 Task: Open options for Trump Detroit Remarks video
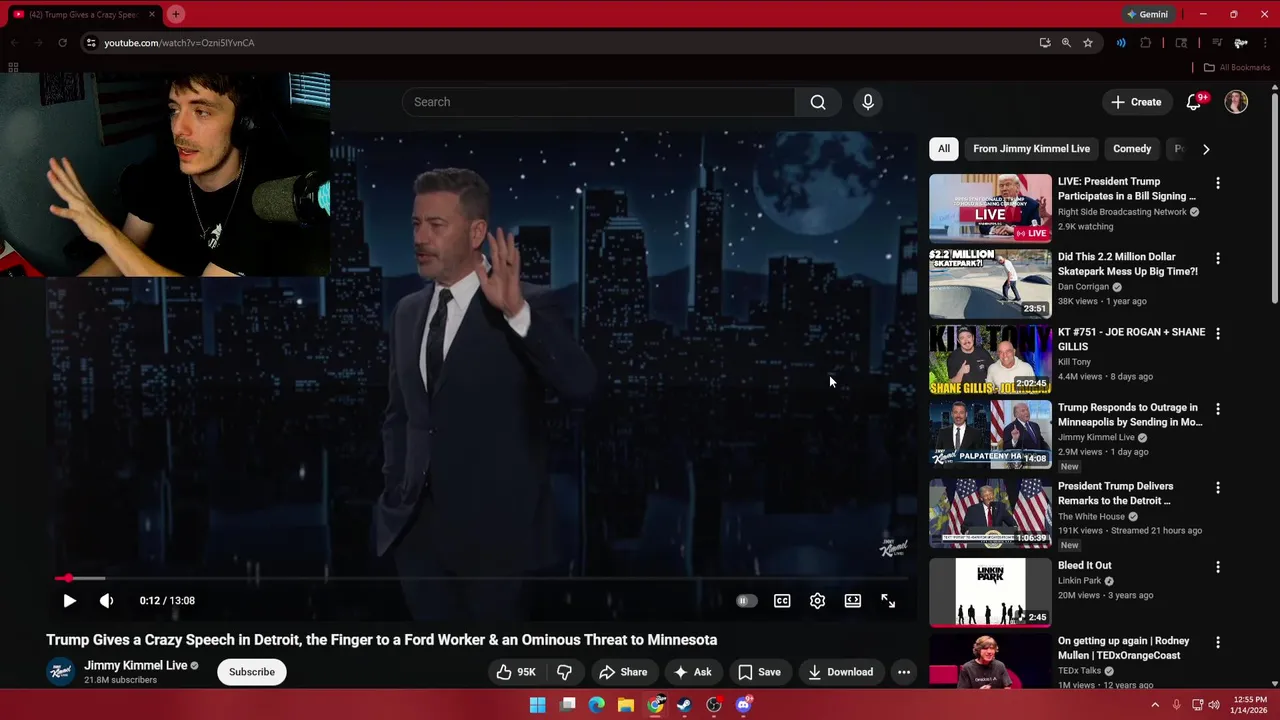[1217, 488]
